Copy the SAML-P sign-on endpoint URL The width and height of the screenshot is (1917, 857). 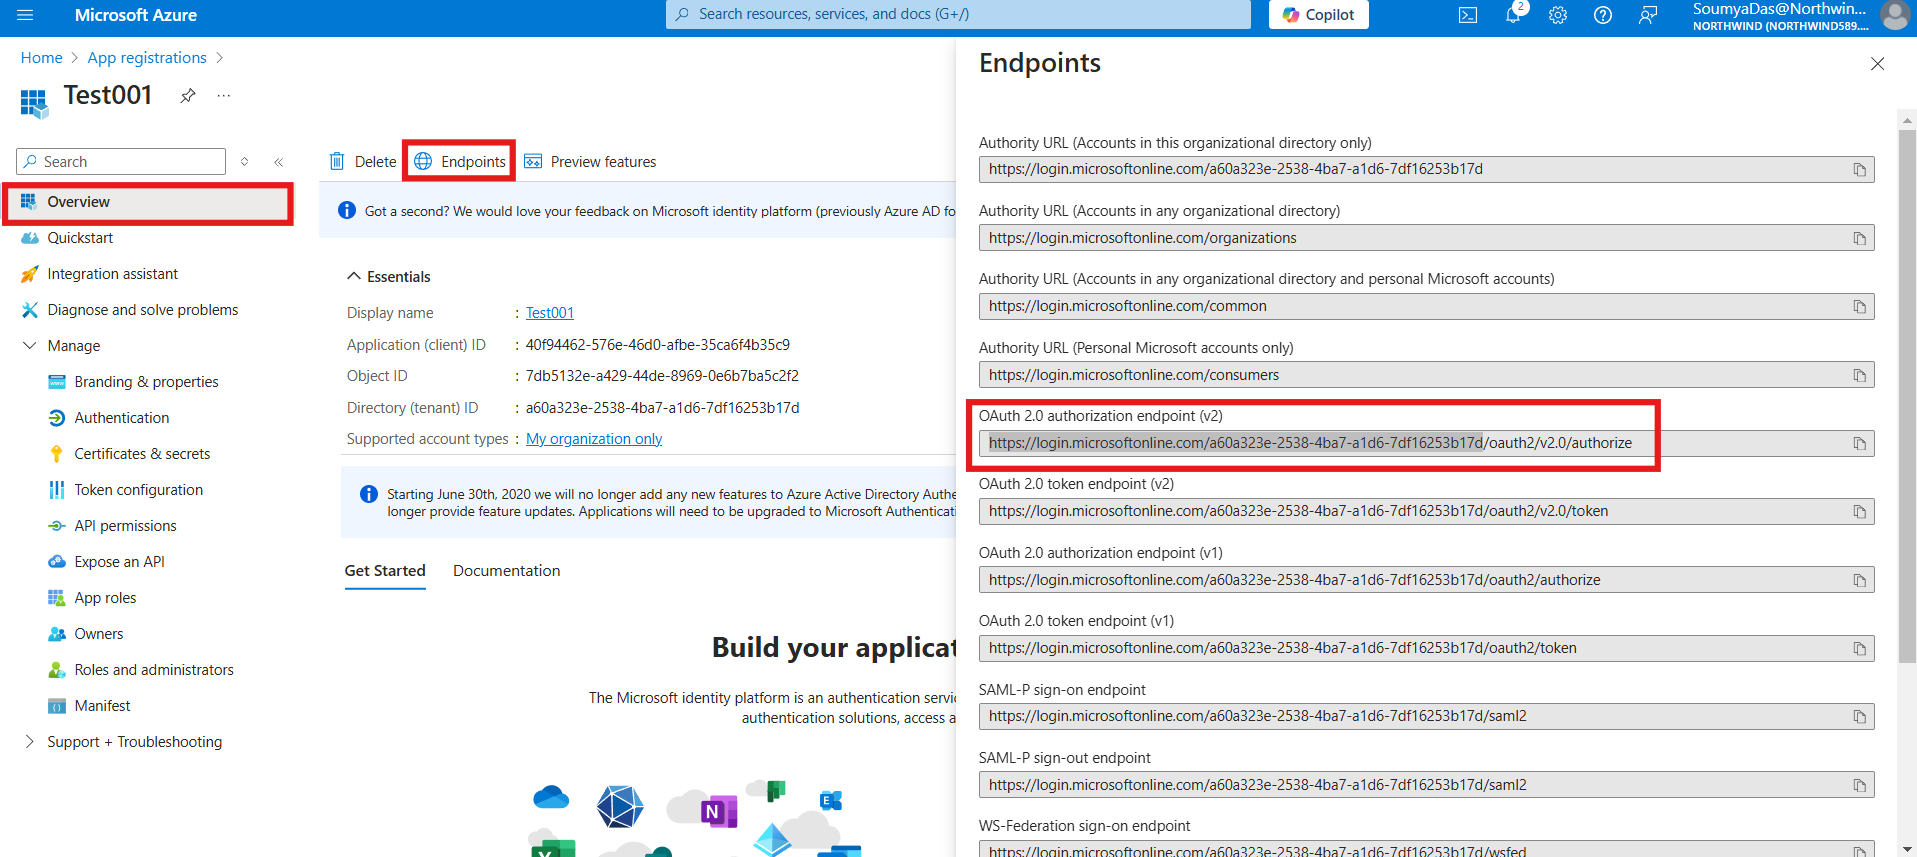tap(1859, 717)
